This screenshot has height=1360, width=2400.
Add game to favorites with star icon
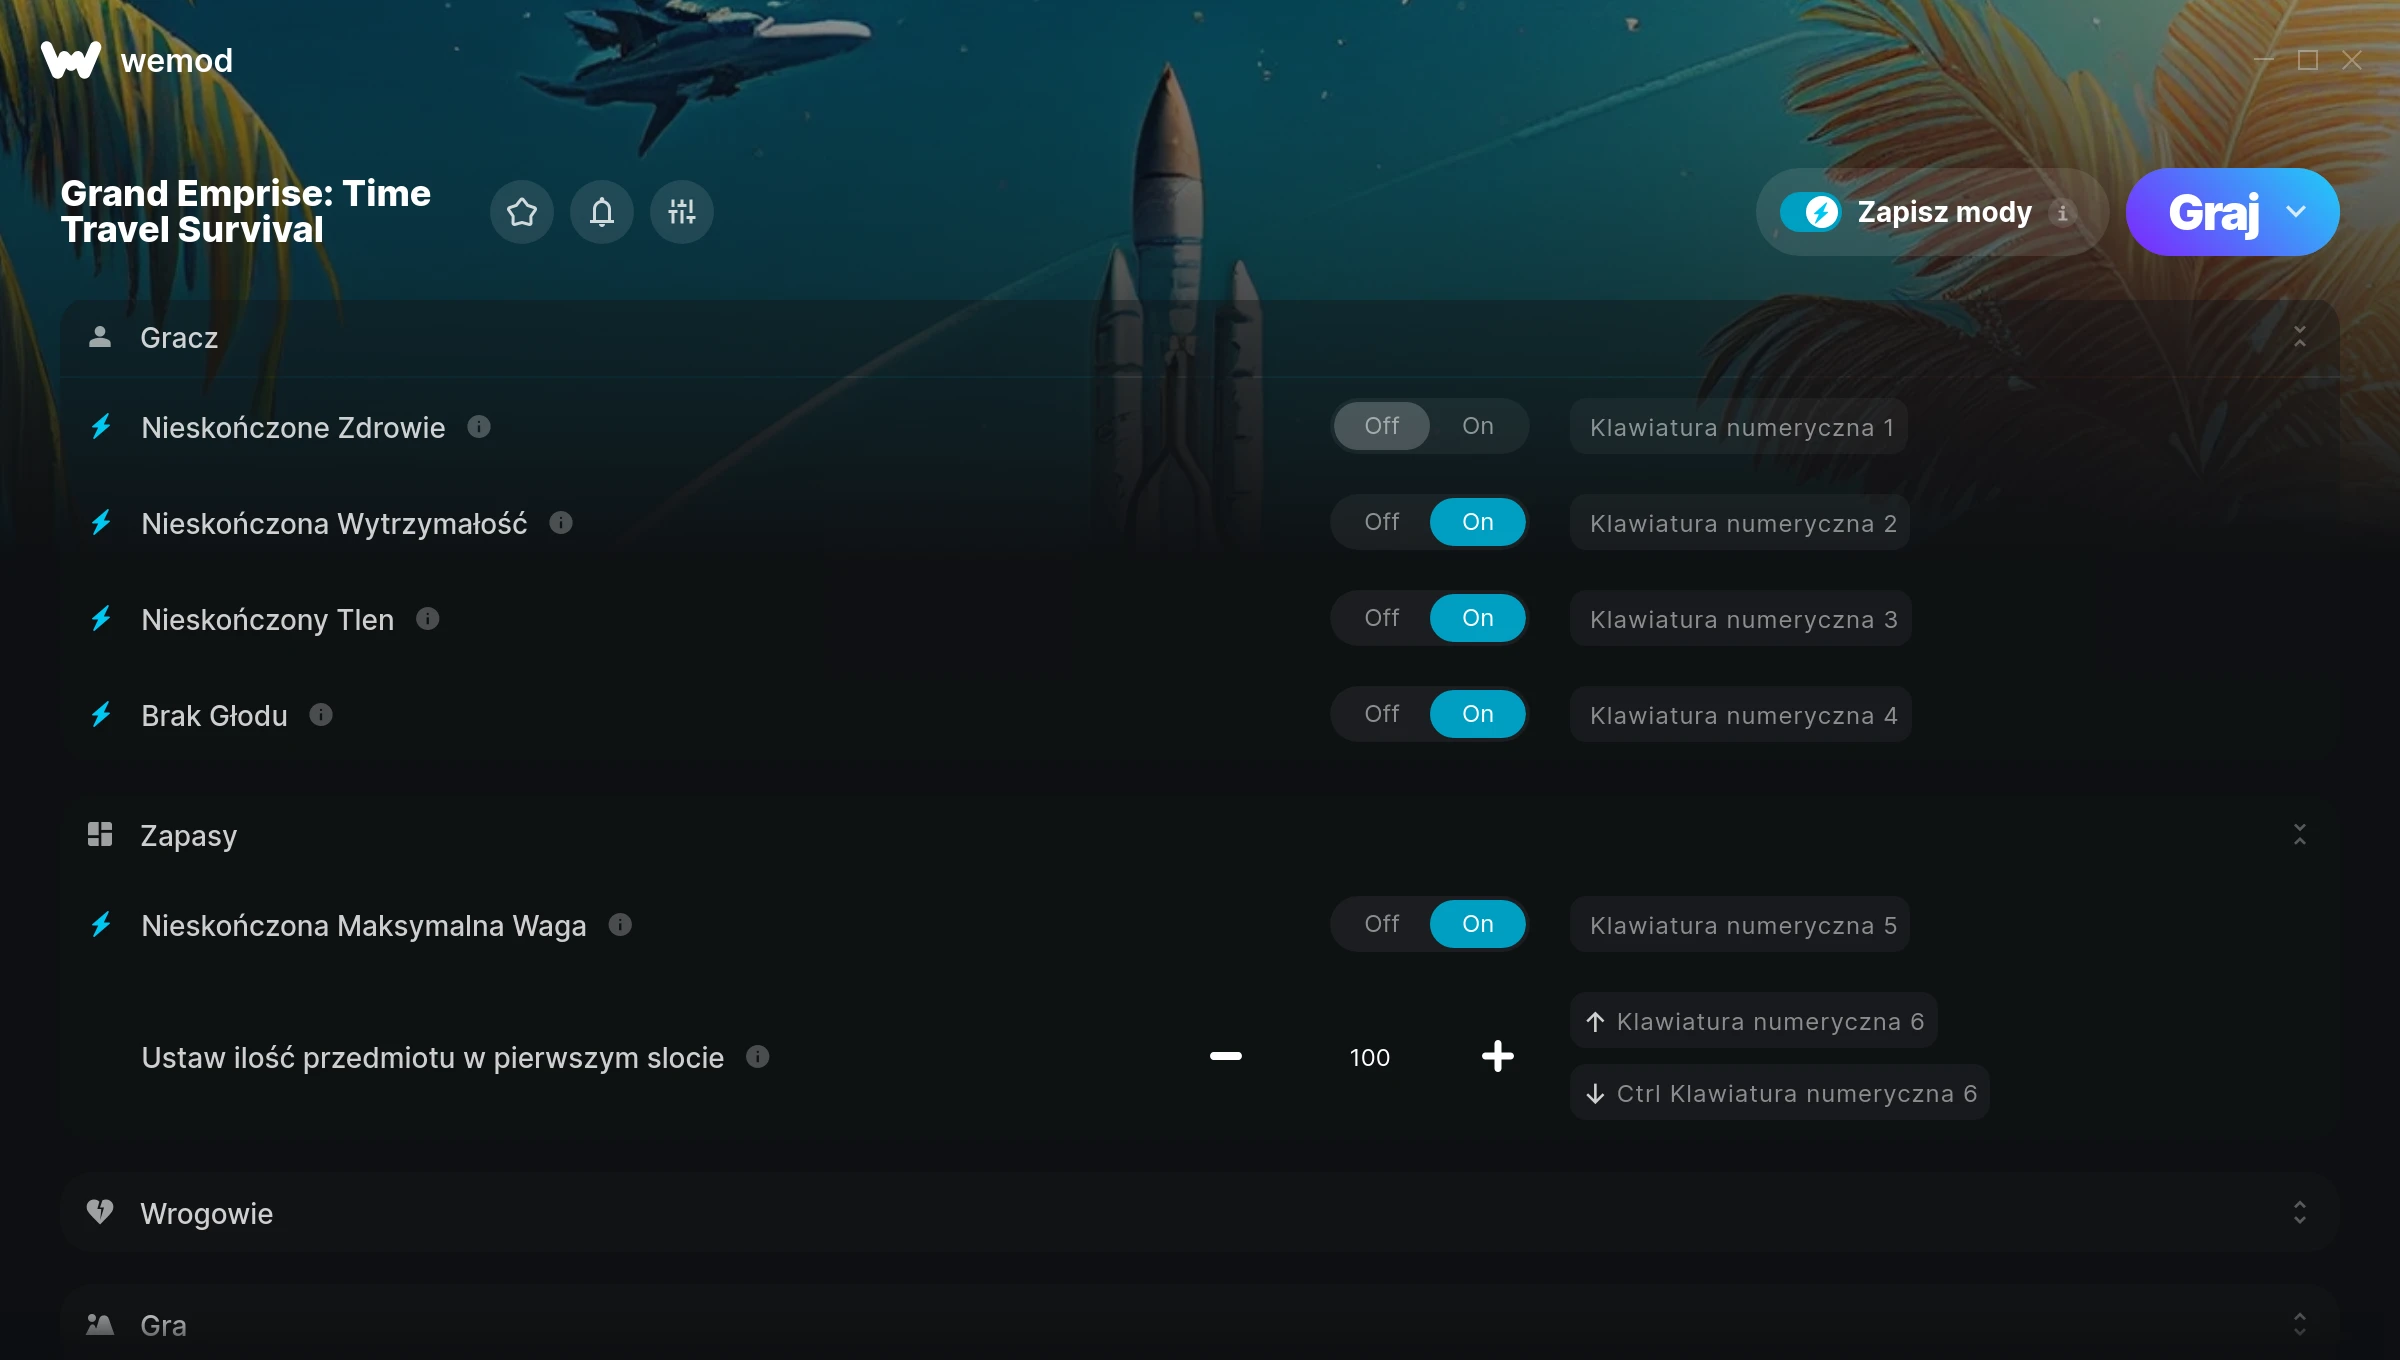click(x=522, y=212)
